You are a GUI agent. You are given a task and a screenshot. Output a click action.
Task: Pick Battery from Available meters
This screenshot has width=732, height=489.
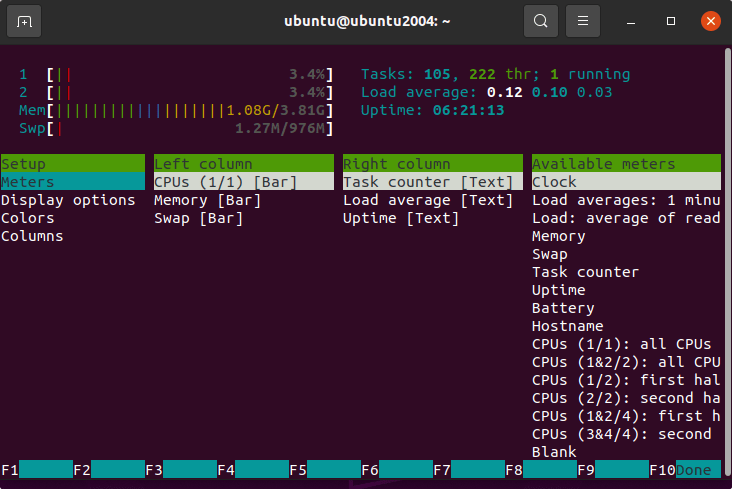(x=563, y=308)
